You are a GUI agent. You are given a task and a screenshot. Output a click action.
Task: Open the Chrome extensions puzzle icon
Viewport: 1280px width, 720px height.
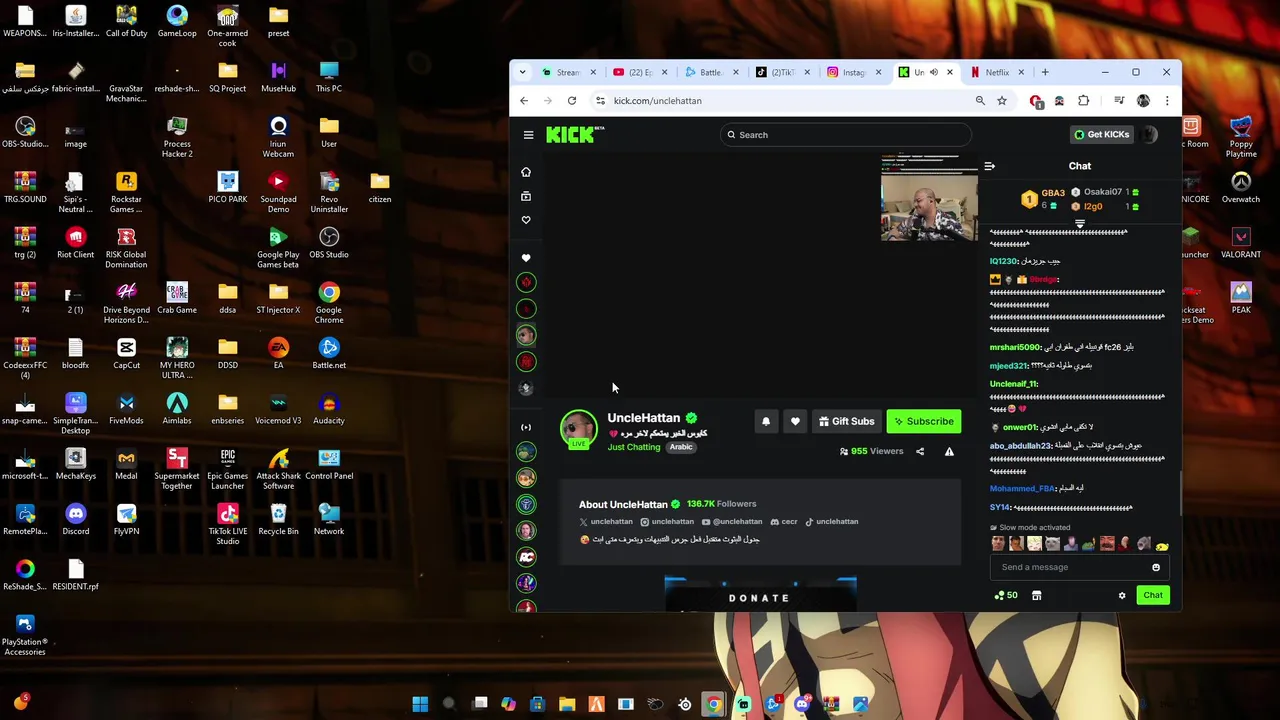(x=1084, y=101)
